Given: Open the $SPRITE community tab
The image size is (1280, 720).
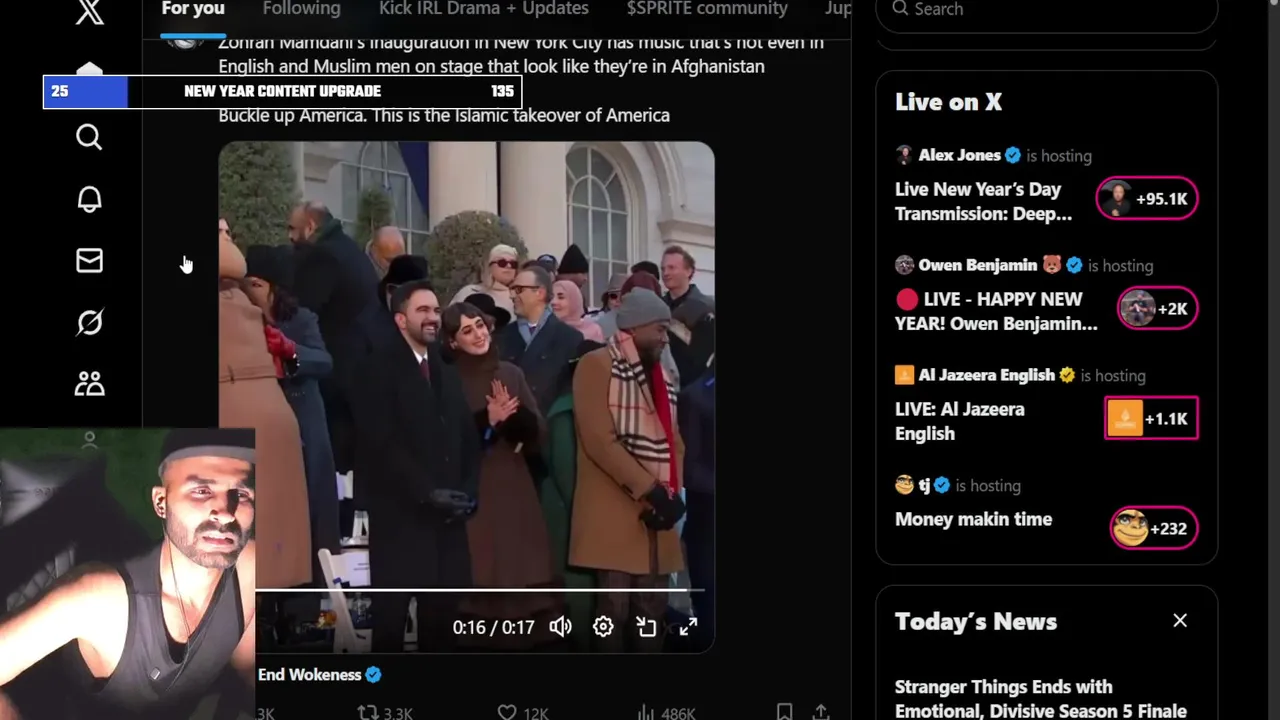Looking at the screenshot, I should tap(707, 9).
